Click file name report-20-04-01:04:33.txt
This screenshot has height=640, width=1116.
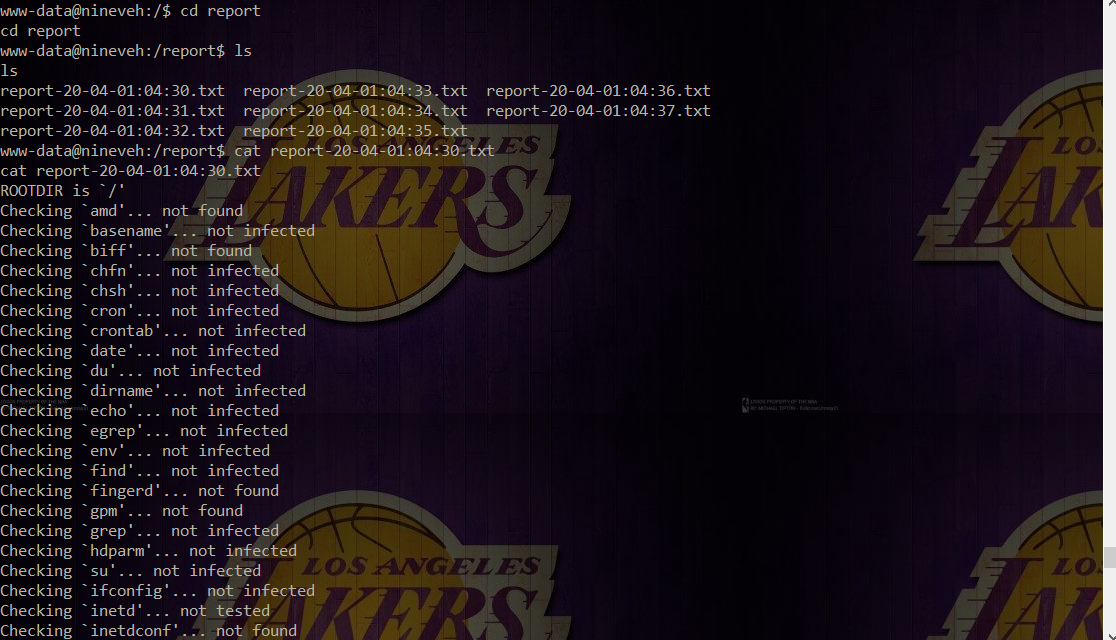(355, 91)
